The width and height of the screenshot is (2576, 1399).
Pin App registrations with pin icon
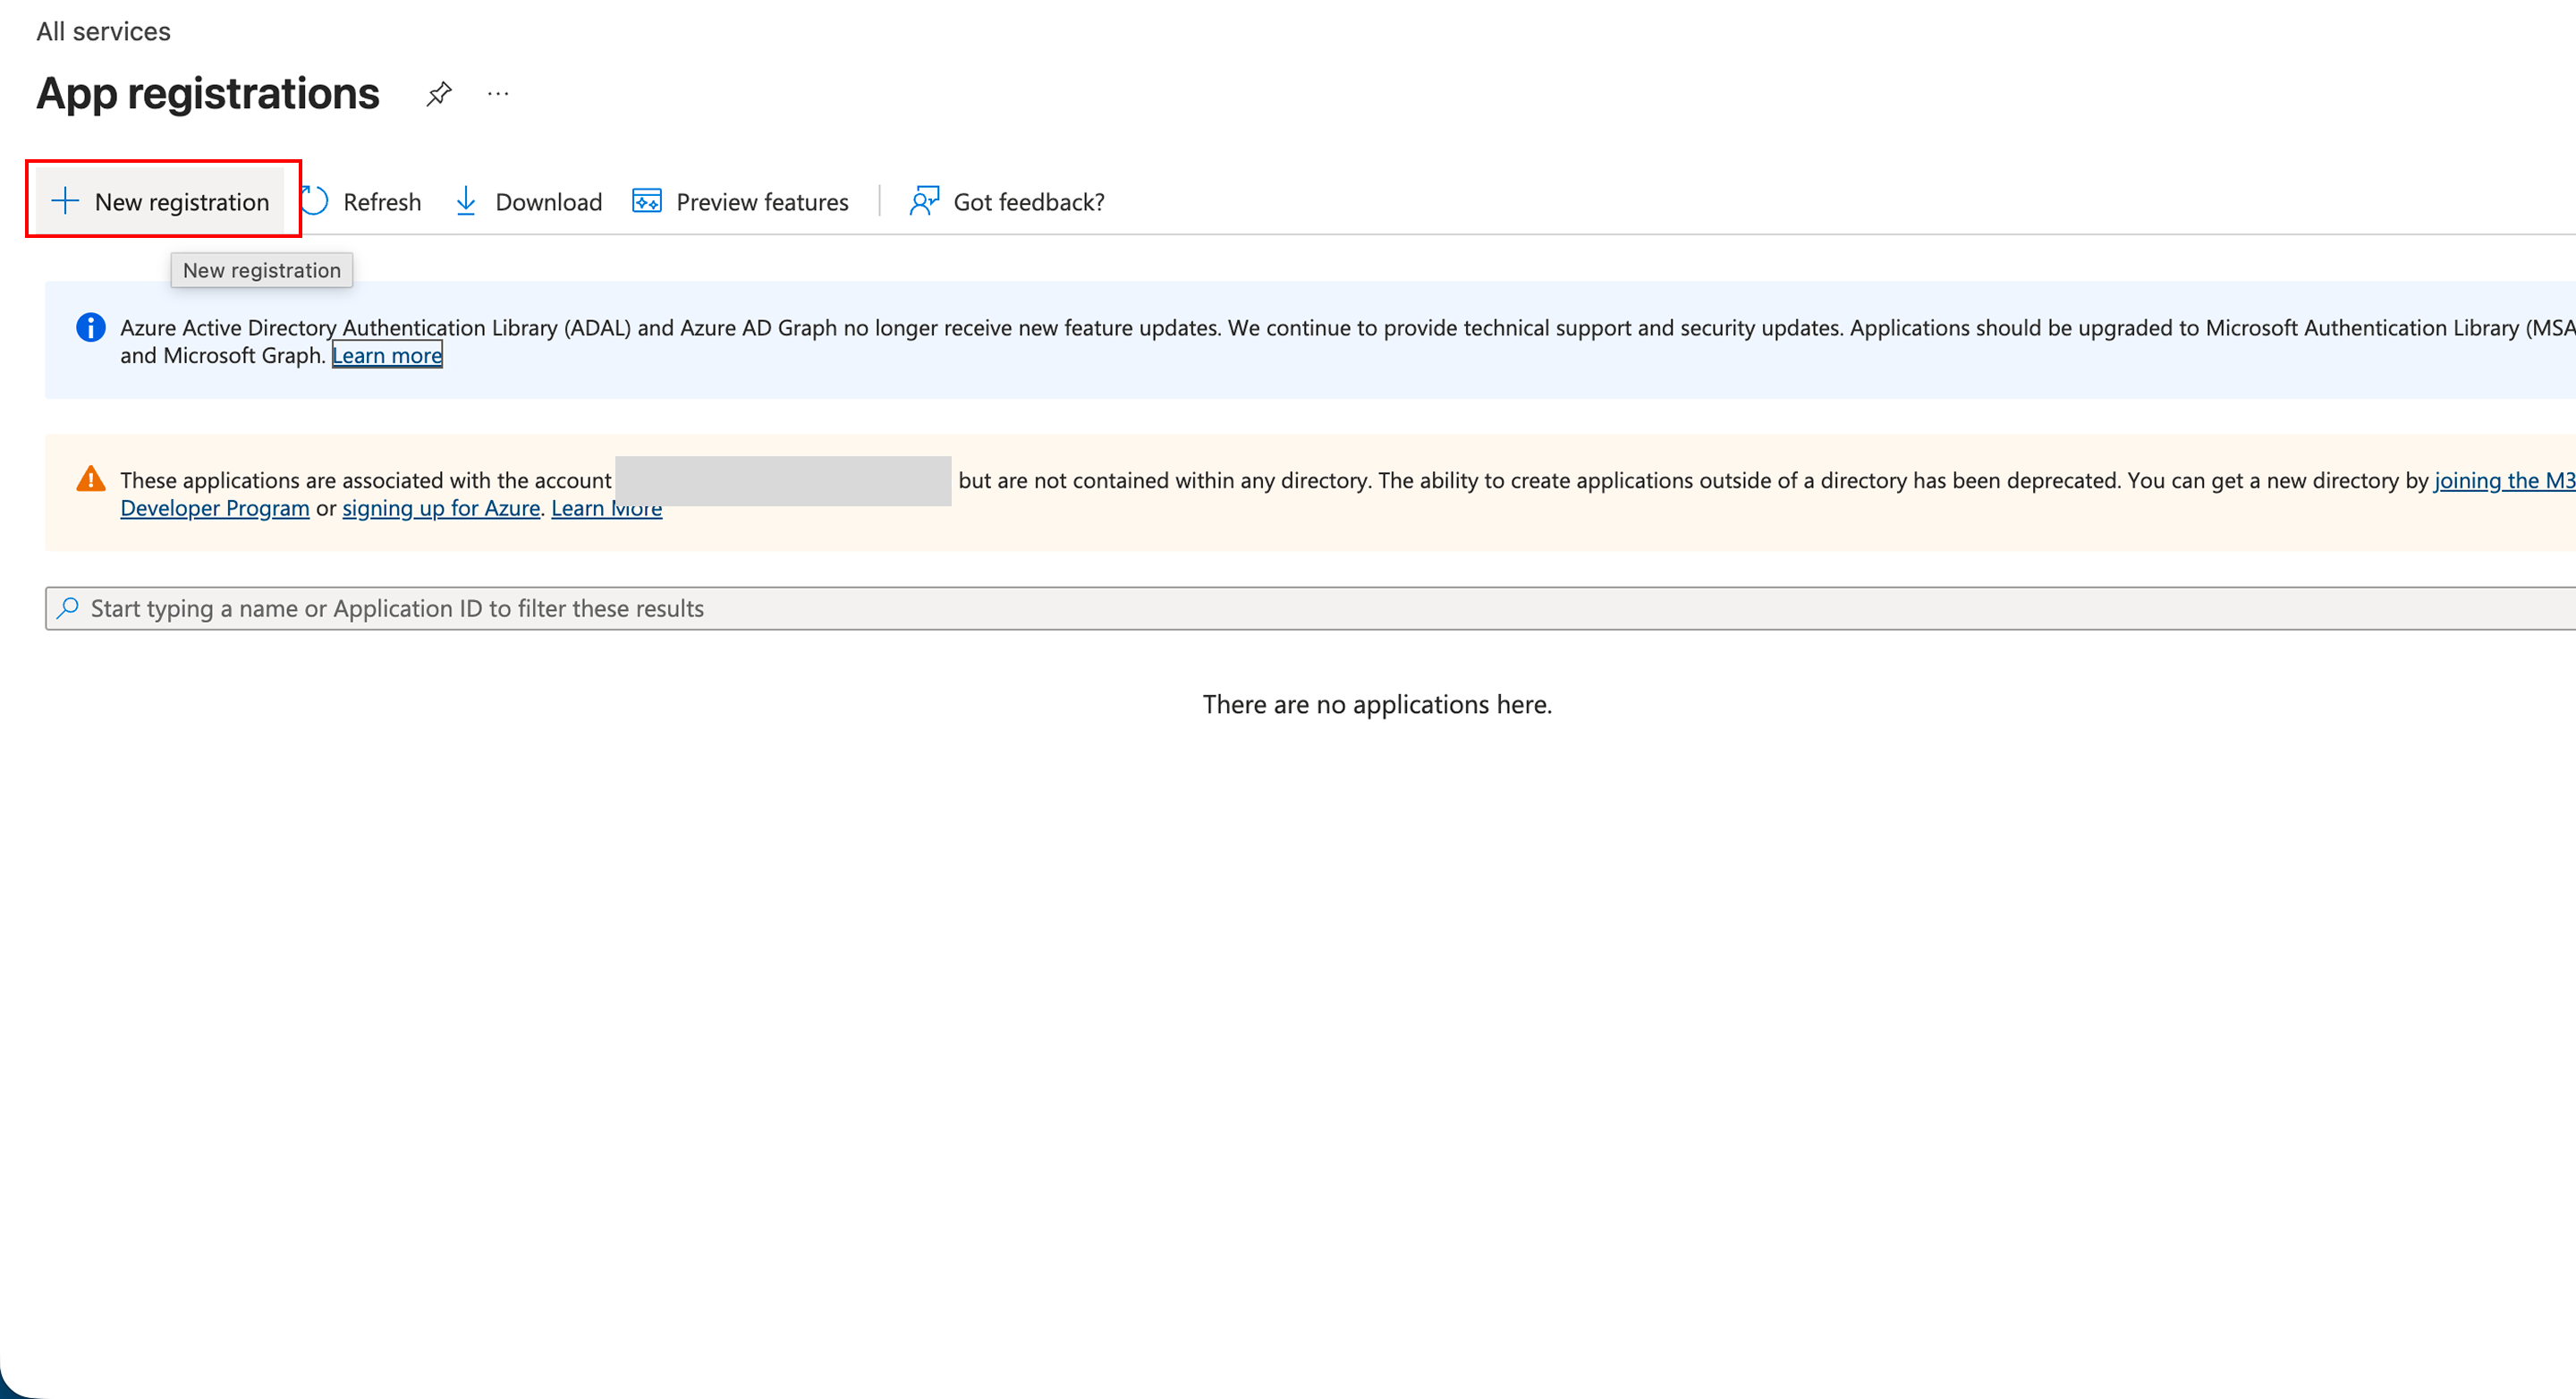[438, 94]
